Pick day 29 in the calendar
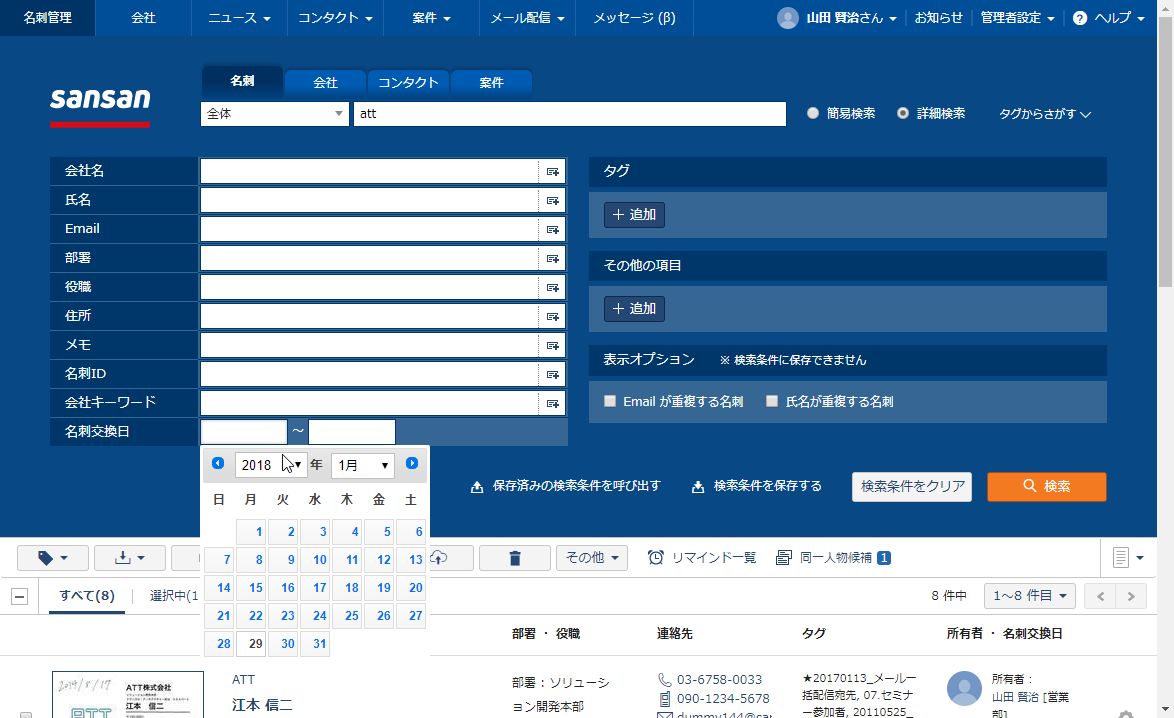Viewport: 1174px width, 718px height. [252, 644]
